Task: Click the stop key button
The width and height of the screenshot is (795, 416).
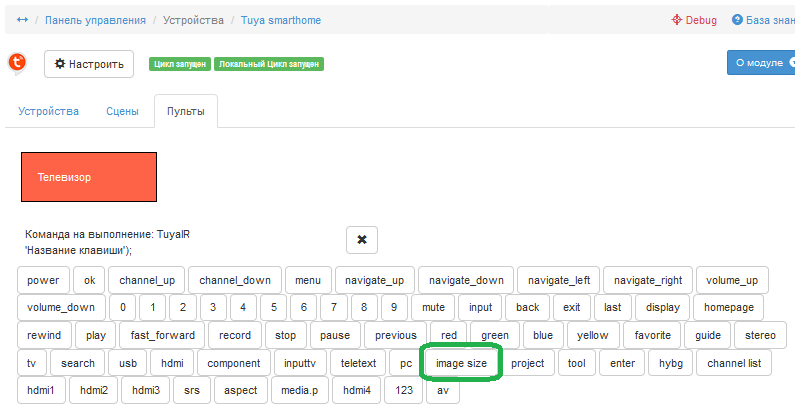Action: [x=285, y=335]
